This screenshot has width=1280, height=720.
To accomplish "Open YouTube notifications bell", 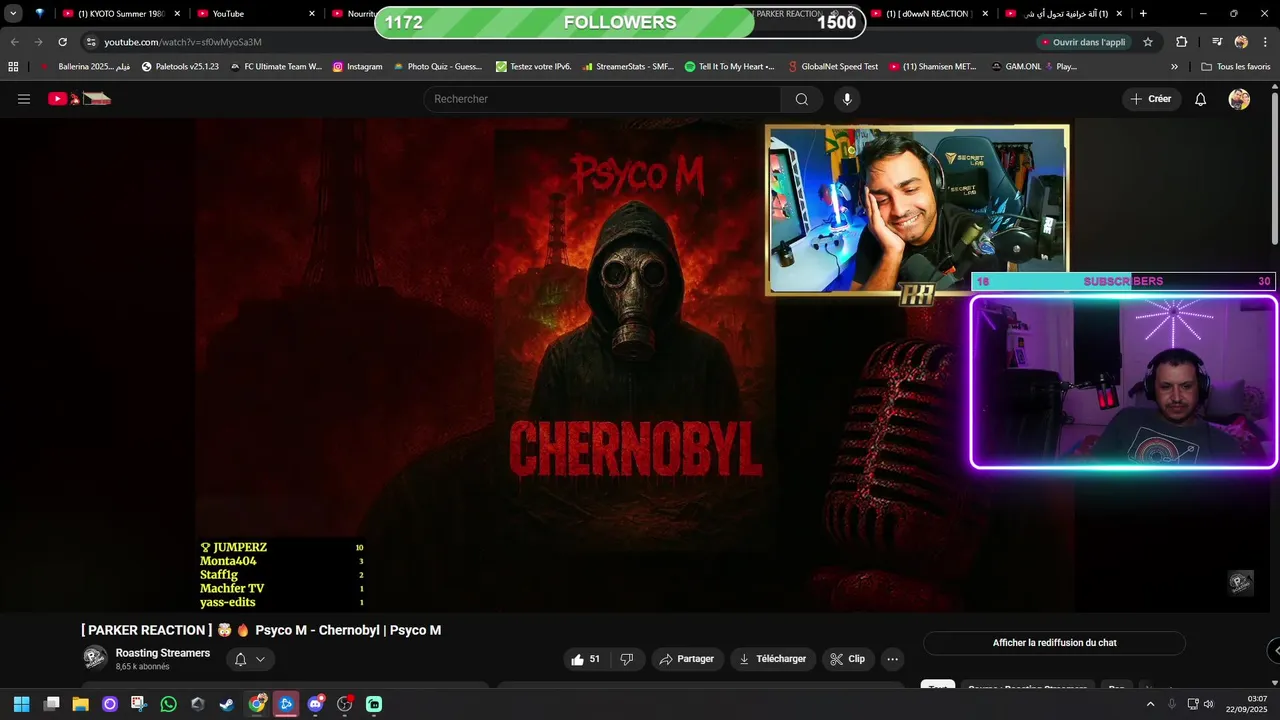I will (1201, 99).
